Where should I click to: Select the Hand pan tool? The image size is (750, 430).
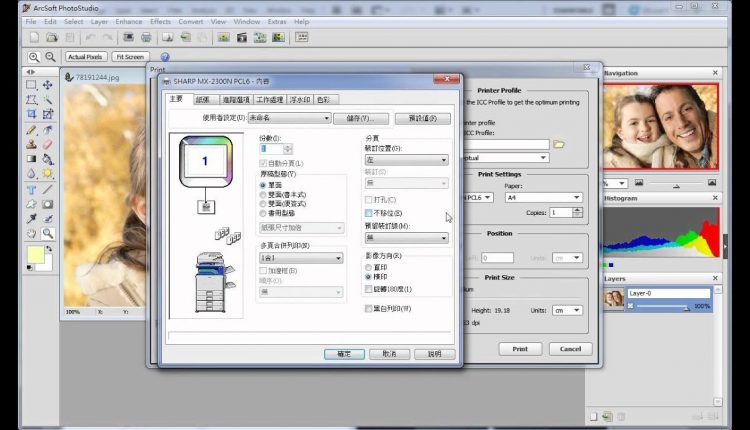click(31, 233)
